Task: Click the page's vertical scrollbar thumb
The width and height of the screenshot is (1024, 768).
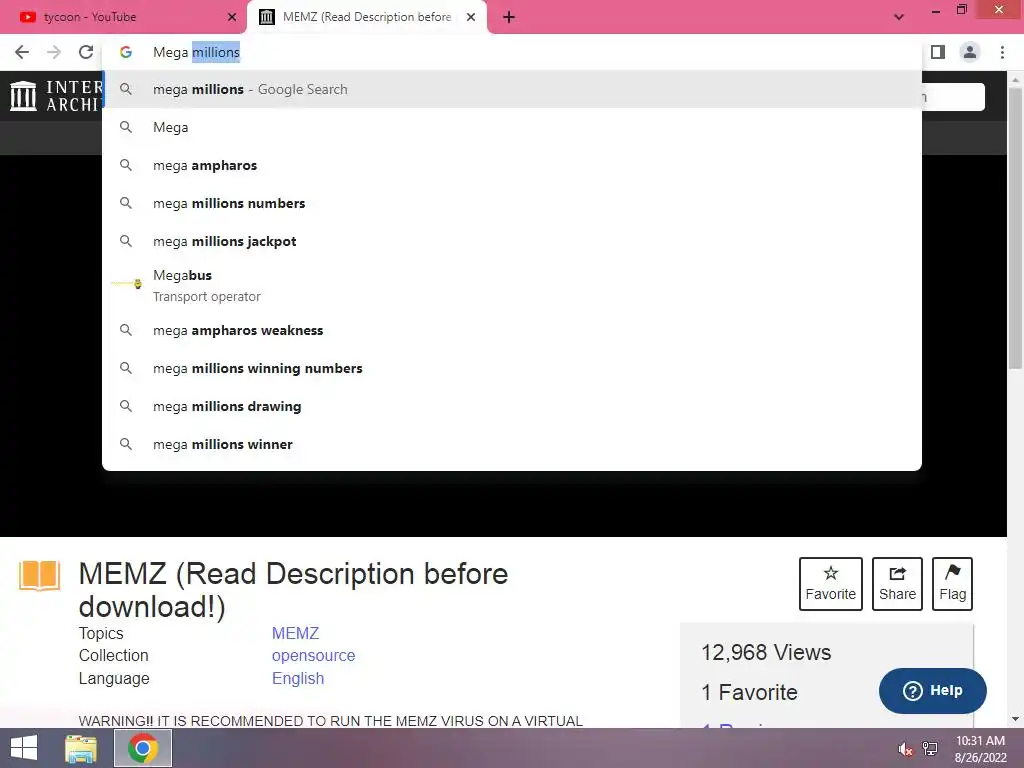Action: [1015, 229]
